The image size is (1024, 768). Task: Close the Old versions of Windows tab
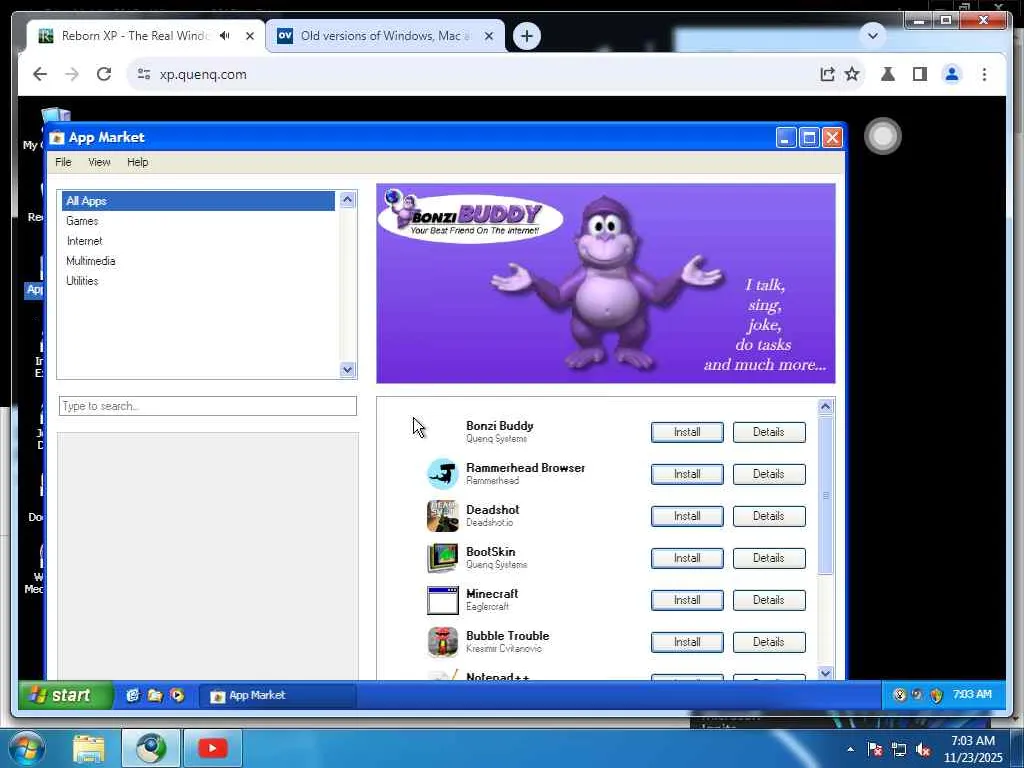[x=488, y=36]
